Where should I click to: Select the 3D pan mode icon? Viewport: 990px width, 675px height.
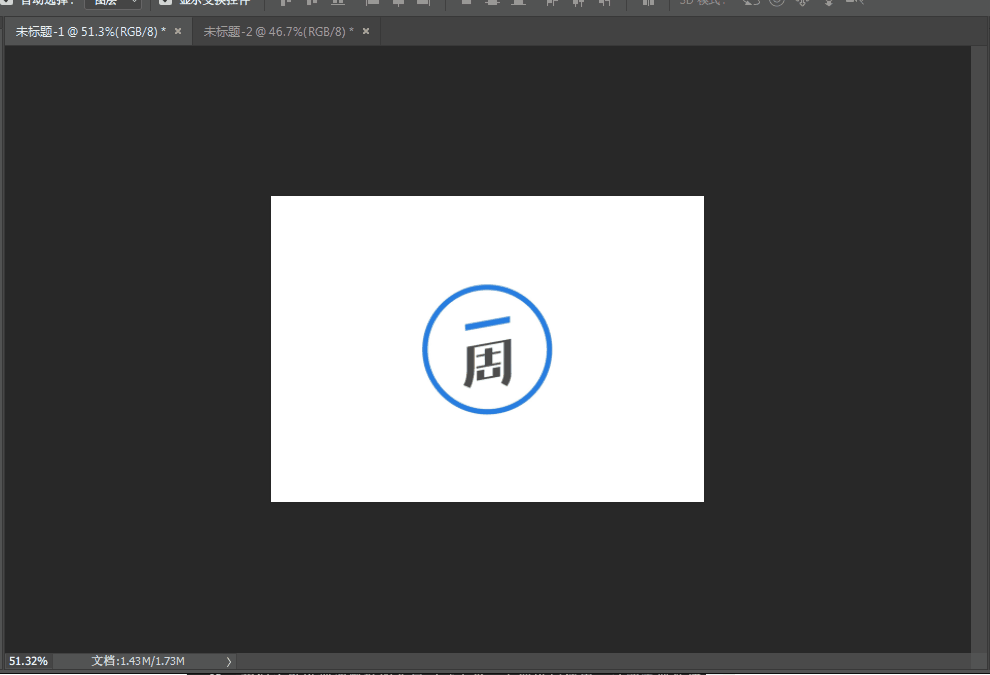(x=802, y=3)
